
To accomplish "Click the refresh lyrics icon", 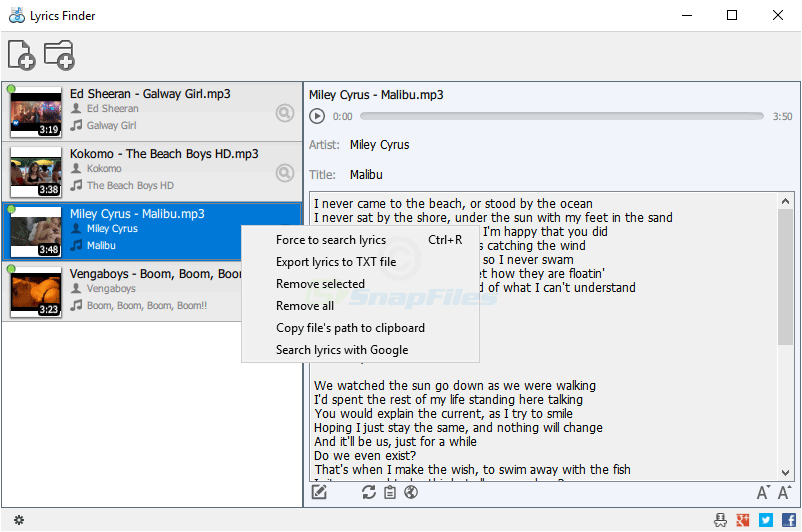I will (x=369, y=491).
